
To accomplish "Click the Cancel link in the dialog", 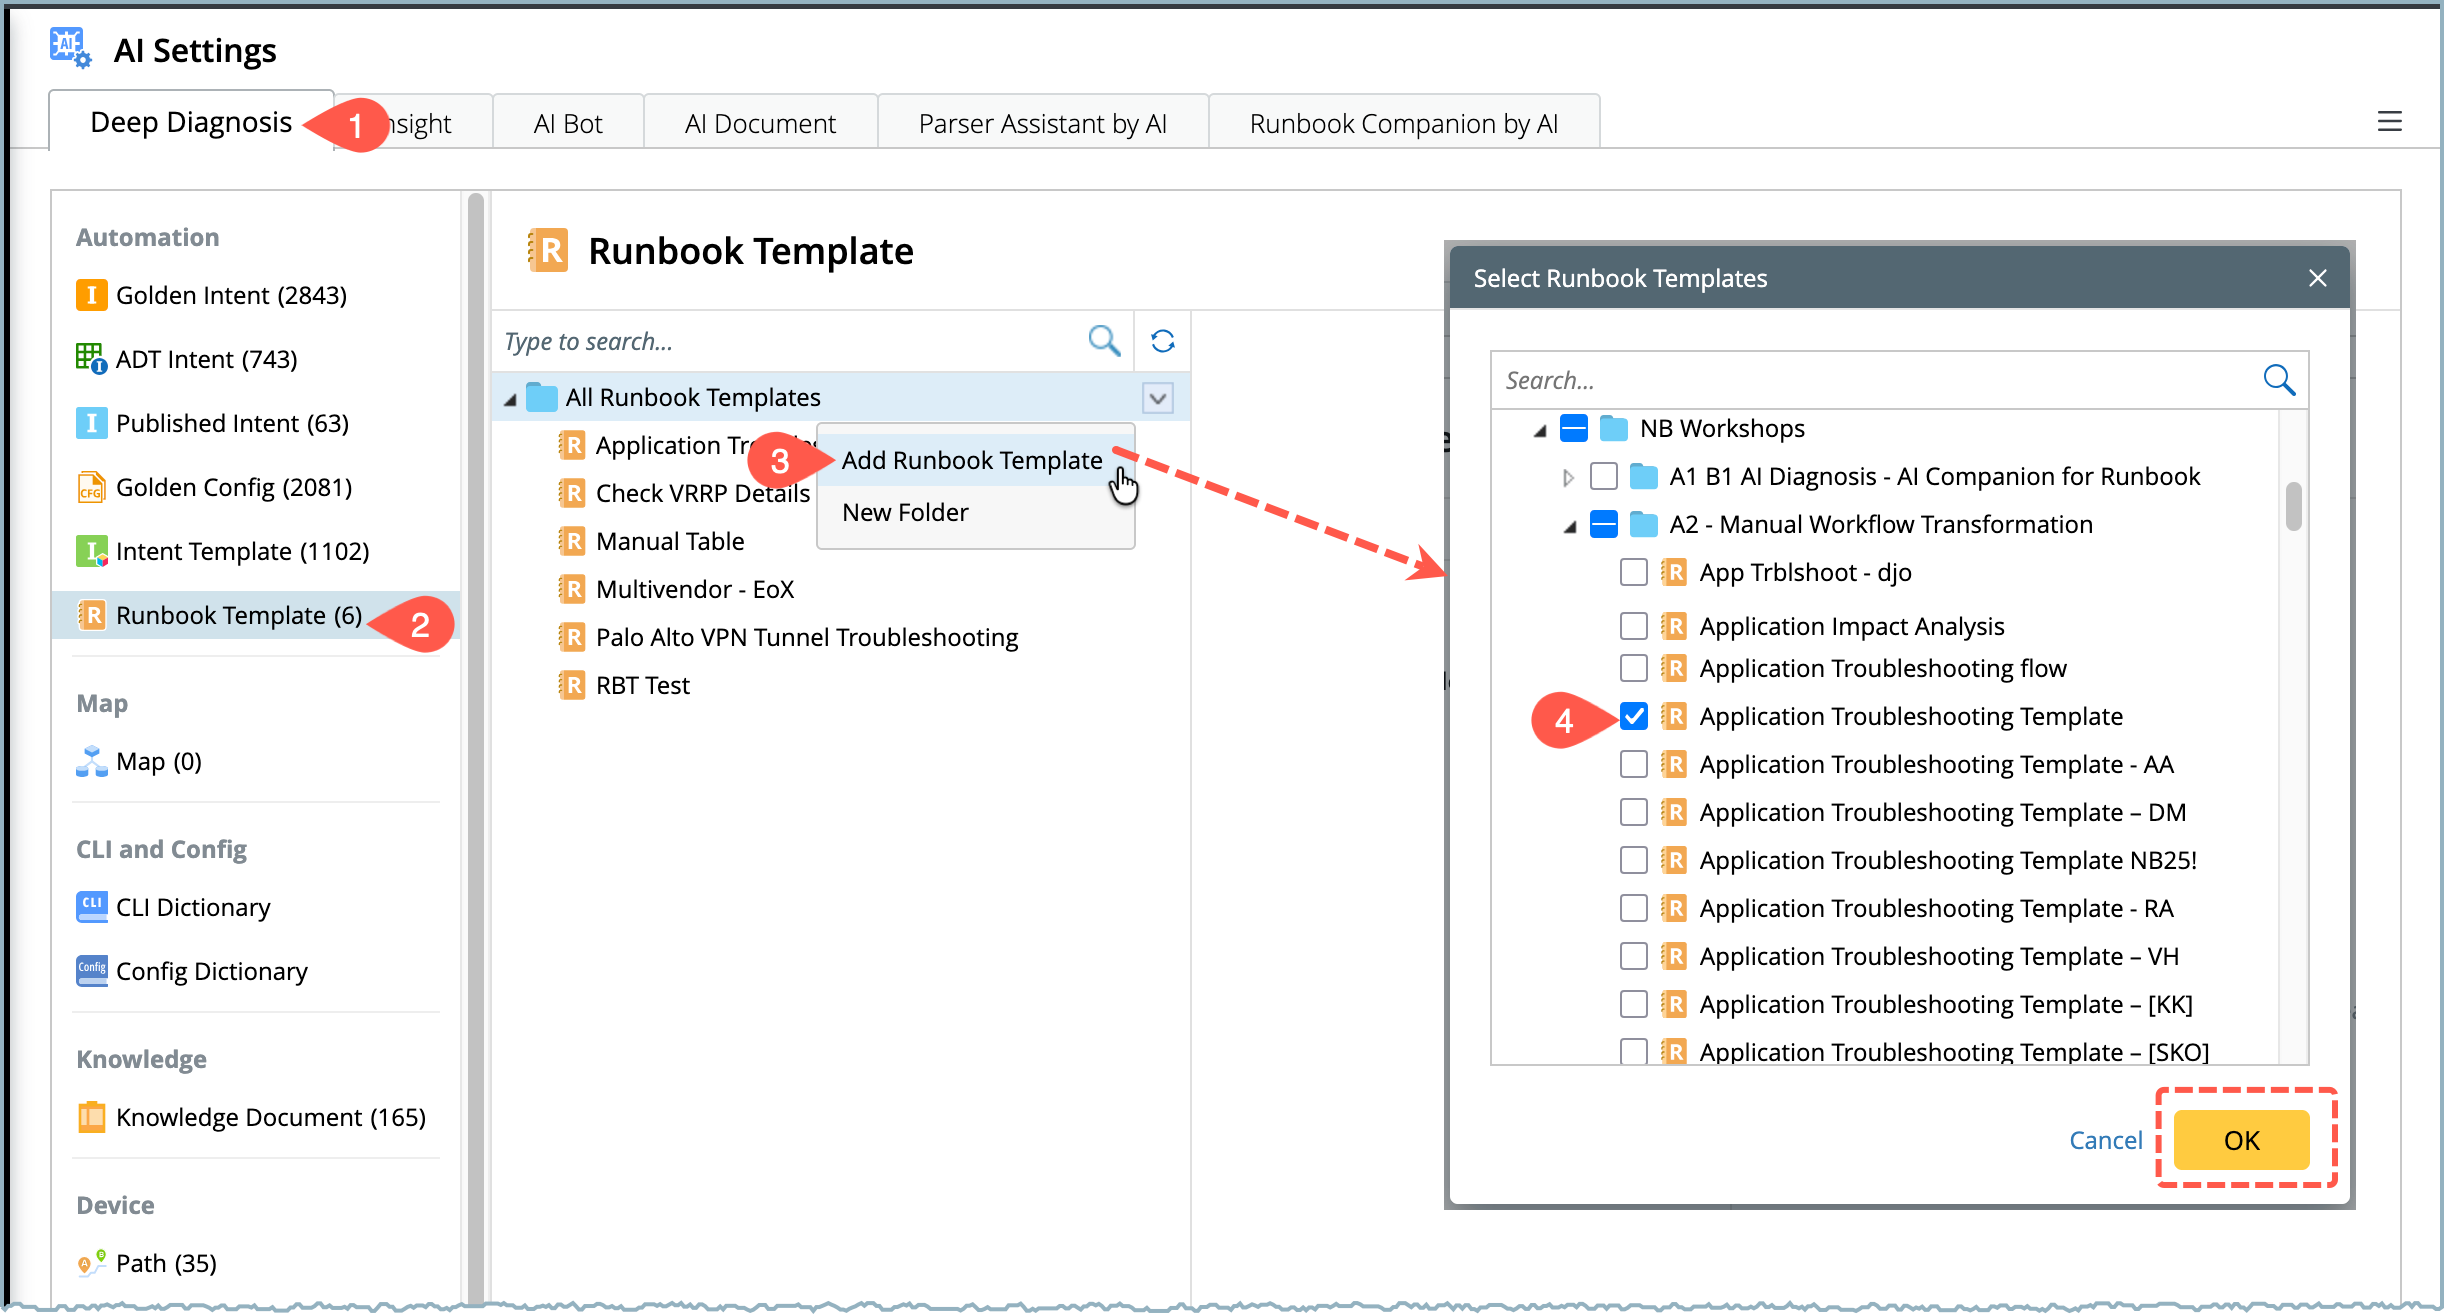I will (x=2105, y=1140).
